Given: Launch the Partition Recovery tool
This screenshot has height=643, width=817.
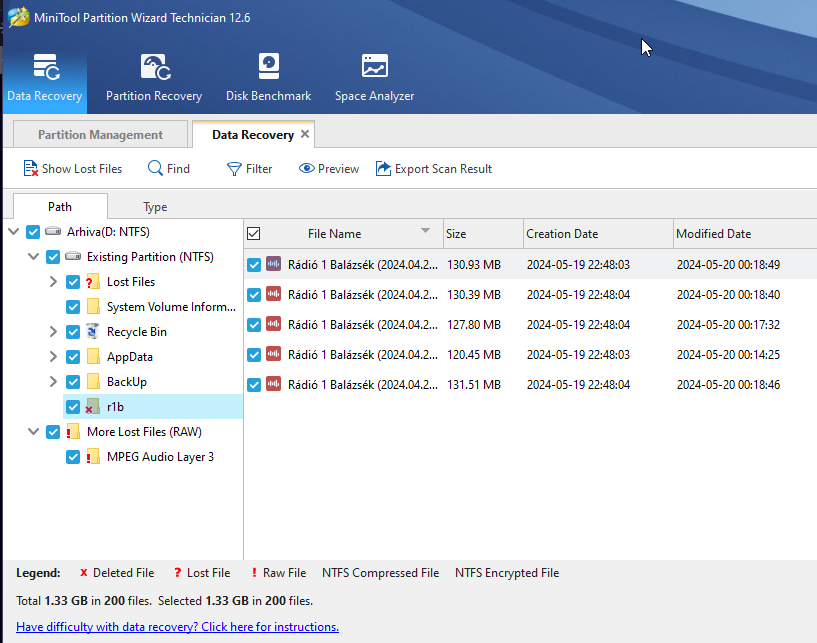Looking at the screenshot, I should click(154, 78).
